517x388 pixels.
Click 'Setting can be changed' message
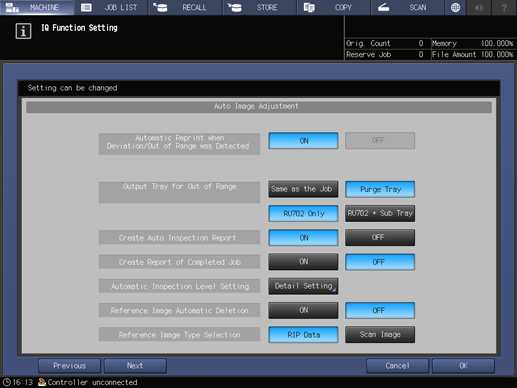click(72, 88)
